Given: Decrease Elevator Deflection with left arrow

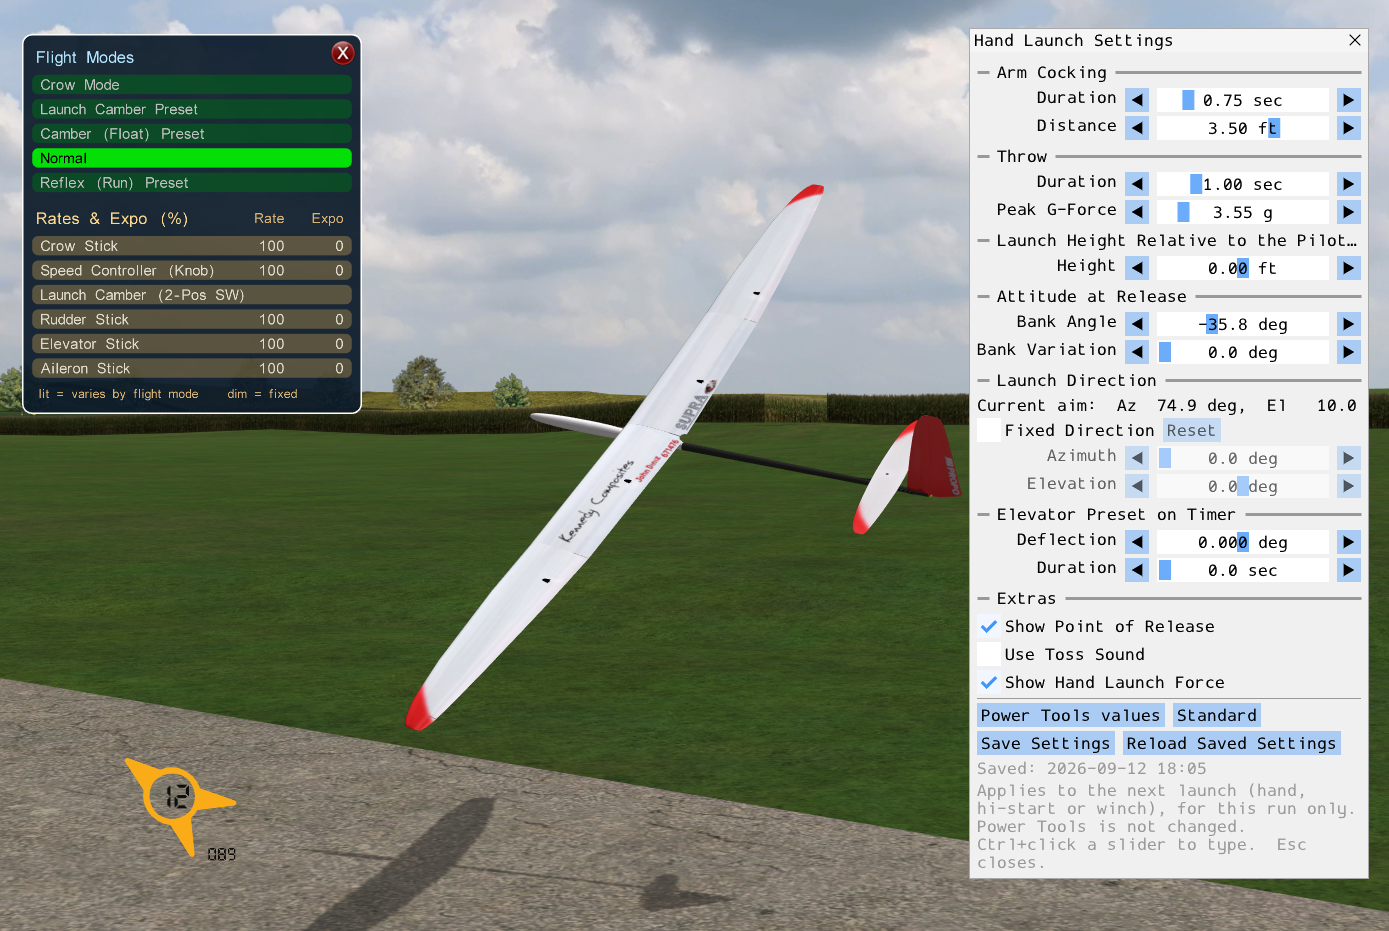Looking at the screenshot, I should click(1137, 542).
